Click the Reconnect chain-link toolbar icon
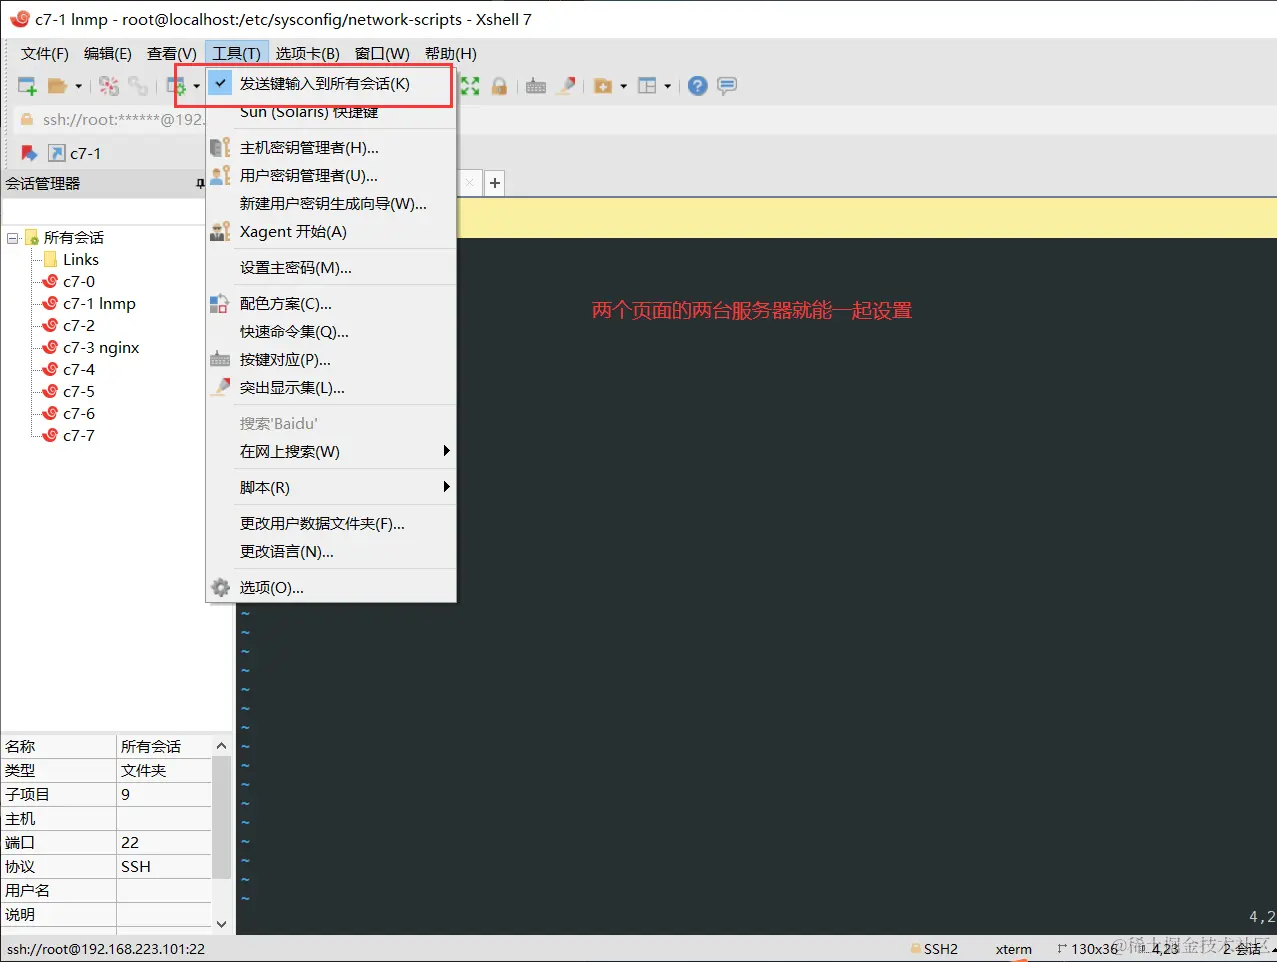 pos(138,86)
